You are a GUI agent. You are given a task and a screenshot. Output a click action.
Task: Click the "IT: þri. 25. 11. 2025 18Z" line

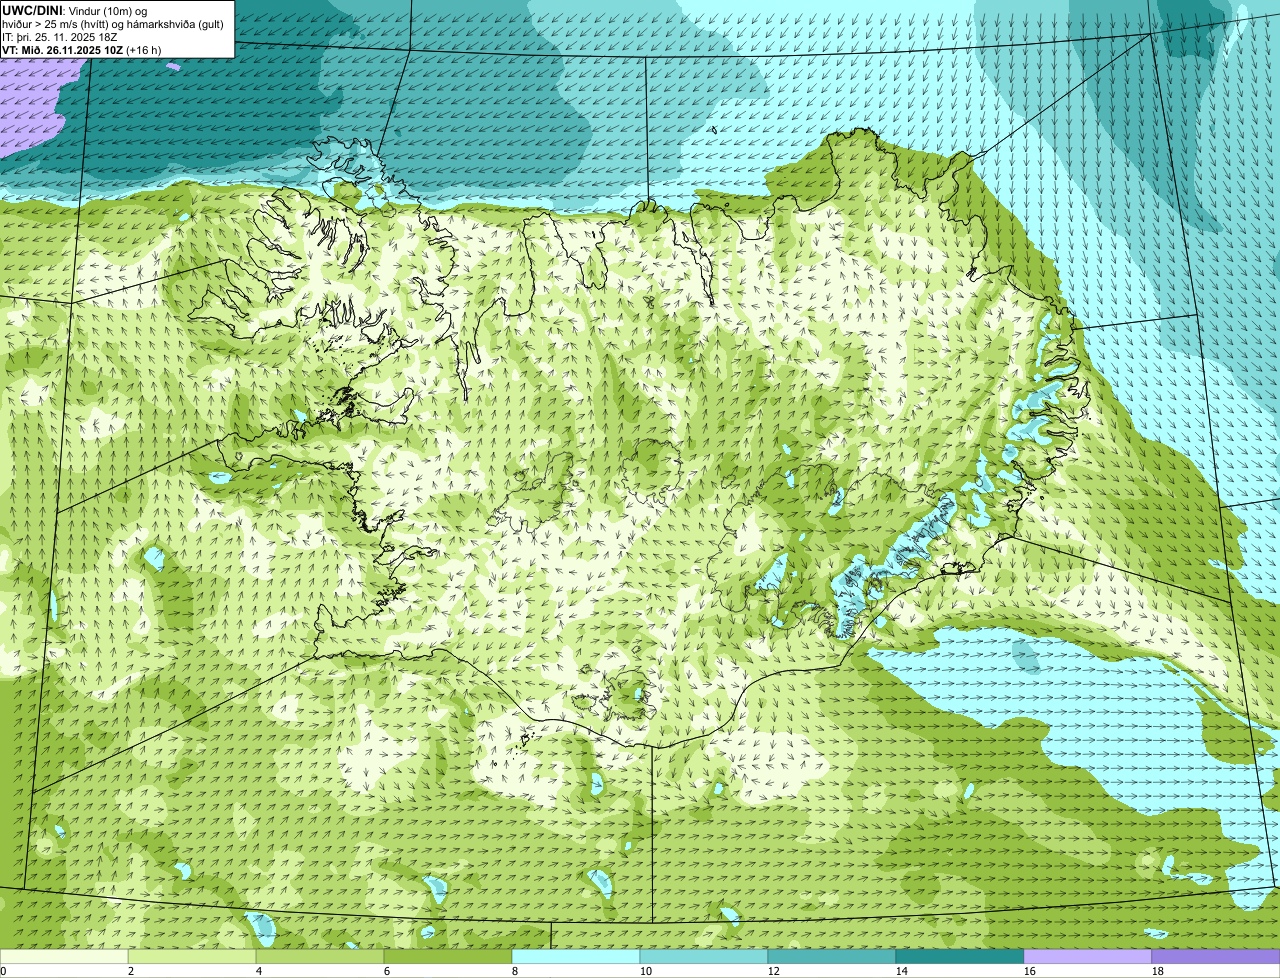point(60,36)
